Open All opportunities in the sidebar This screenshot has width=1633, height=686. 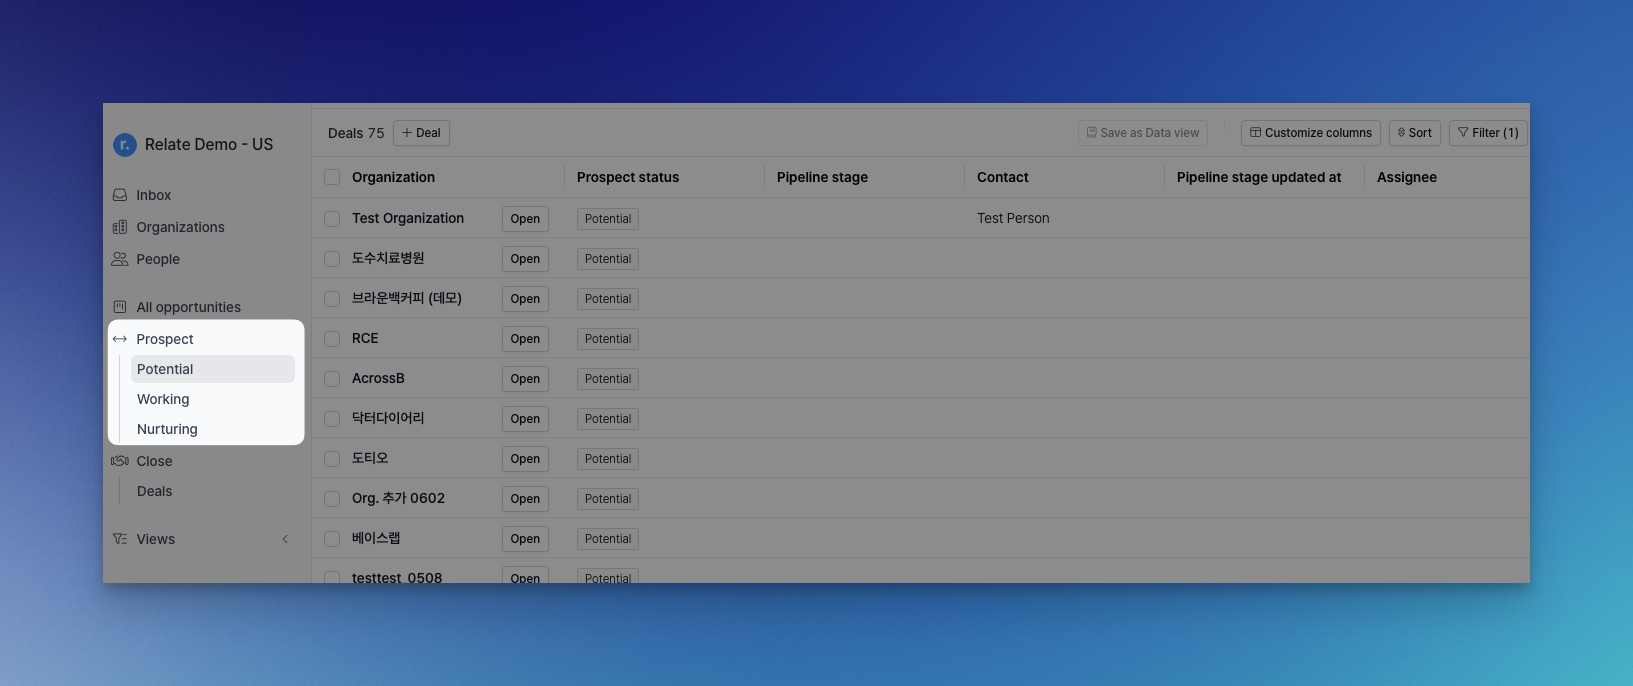[x=188, y=307]
